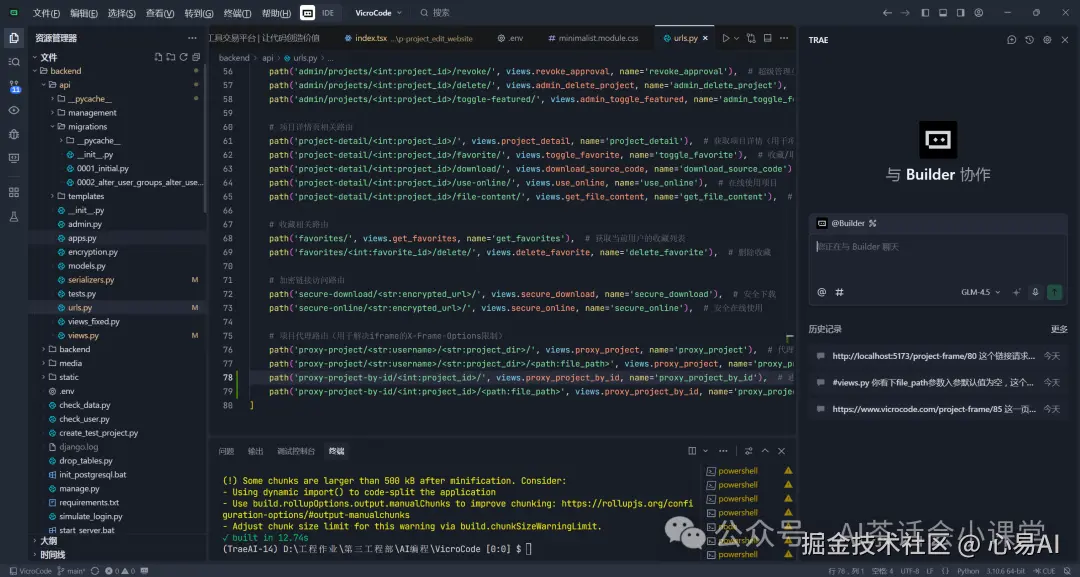
Task: Open explorer more actions menu
Action: pyautogui.click(x=192, y=38)
